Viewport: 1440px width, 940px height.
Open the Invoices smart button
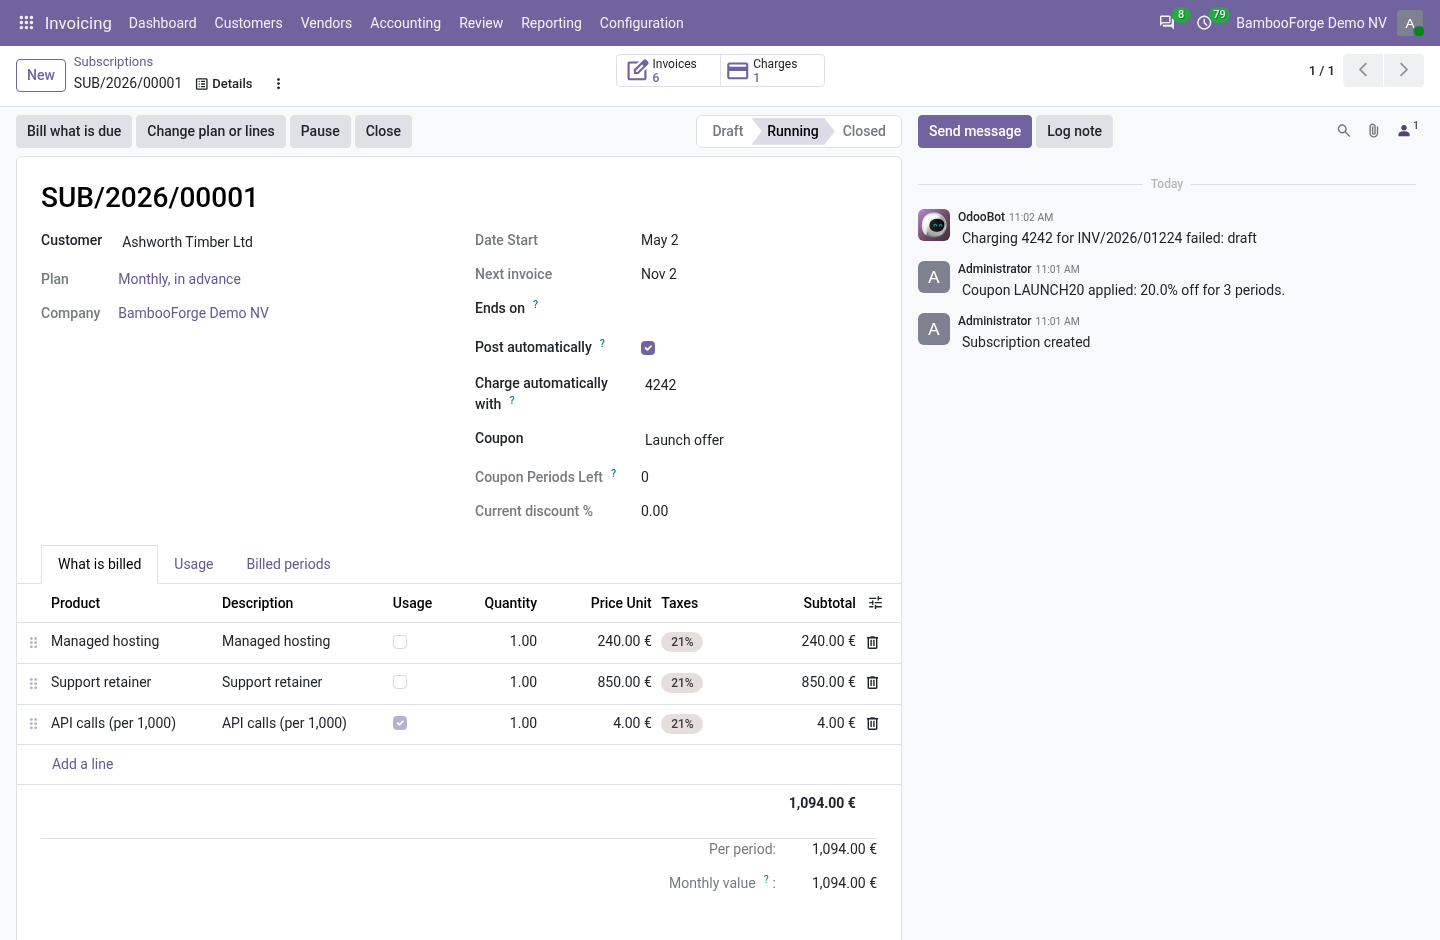(x=668, y=70)
